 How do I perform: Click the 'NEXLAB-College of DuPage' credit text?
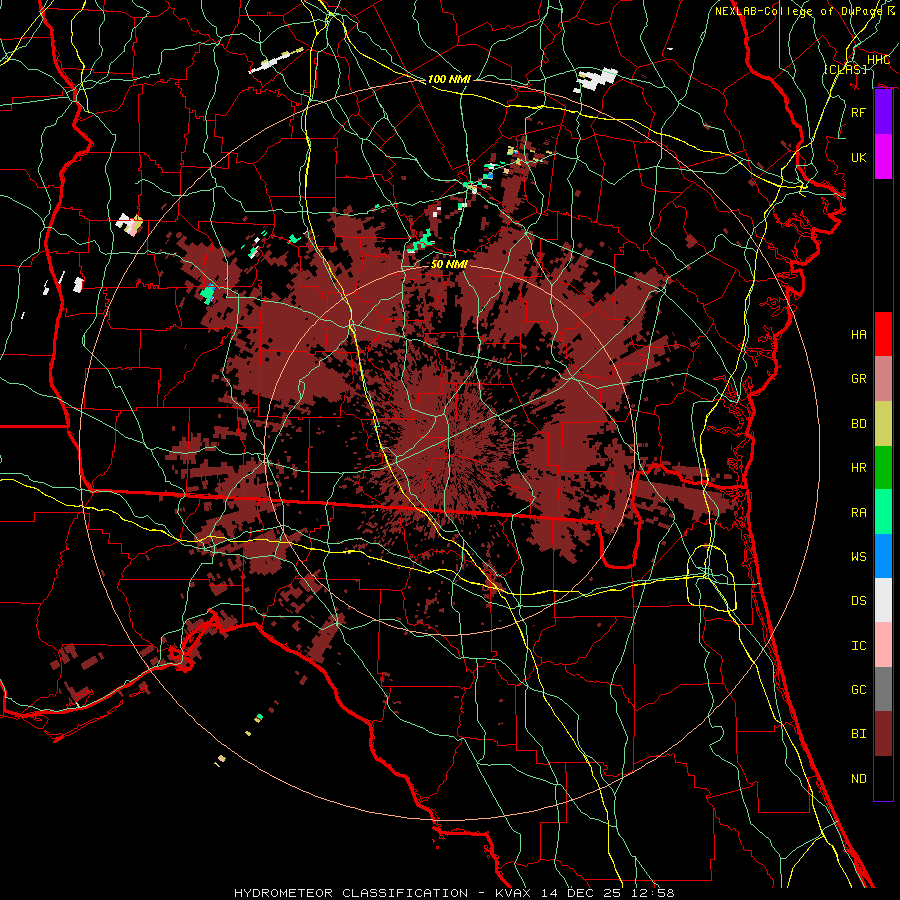[x=798, y=11]
